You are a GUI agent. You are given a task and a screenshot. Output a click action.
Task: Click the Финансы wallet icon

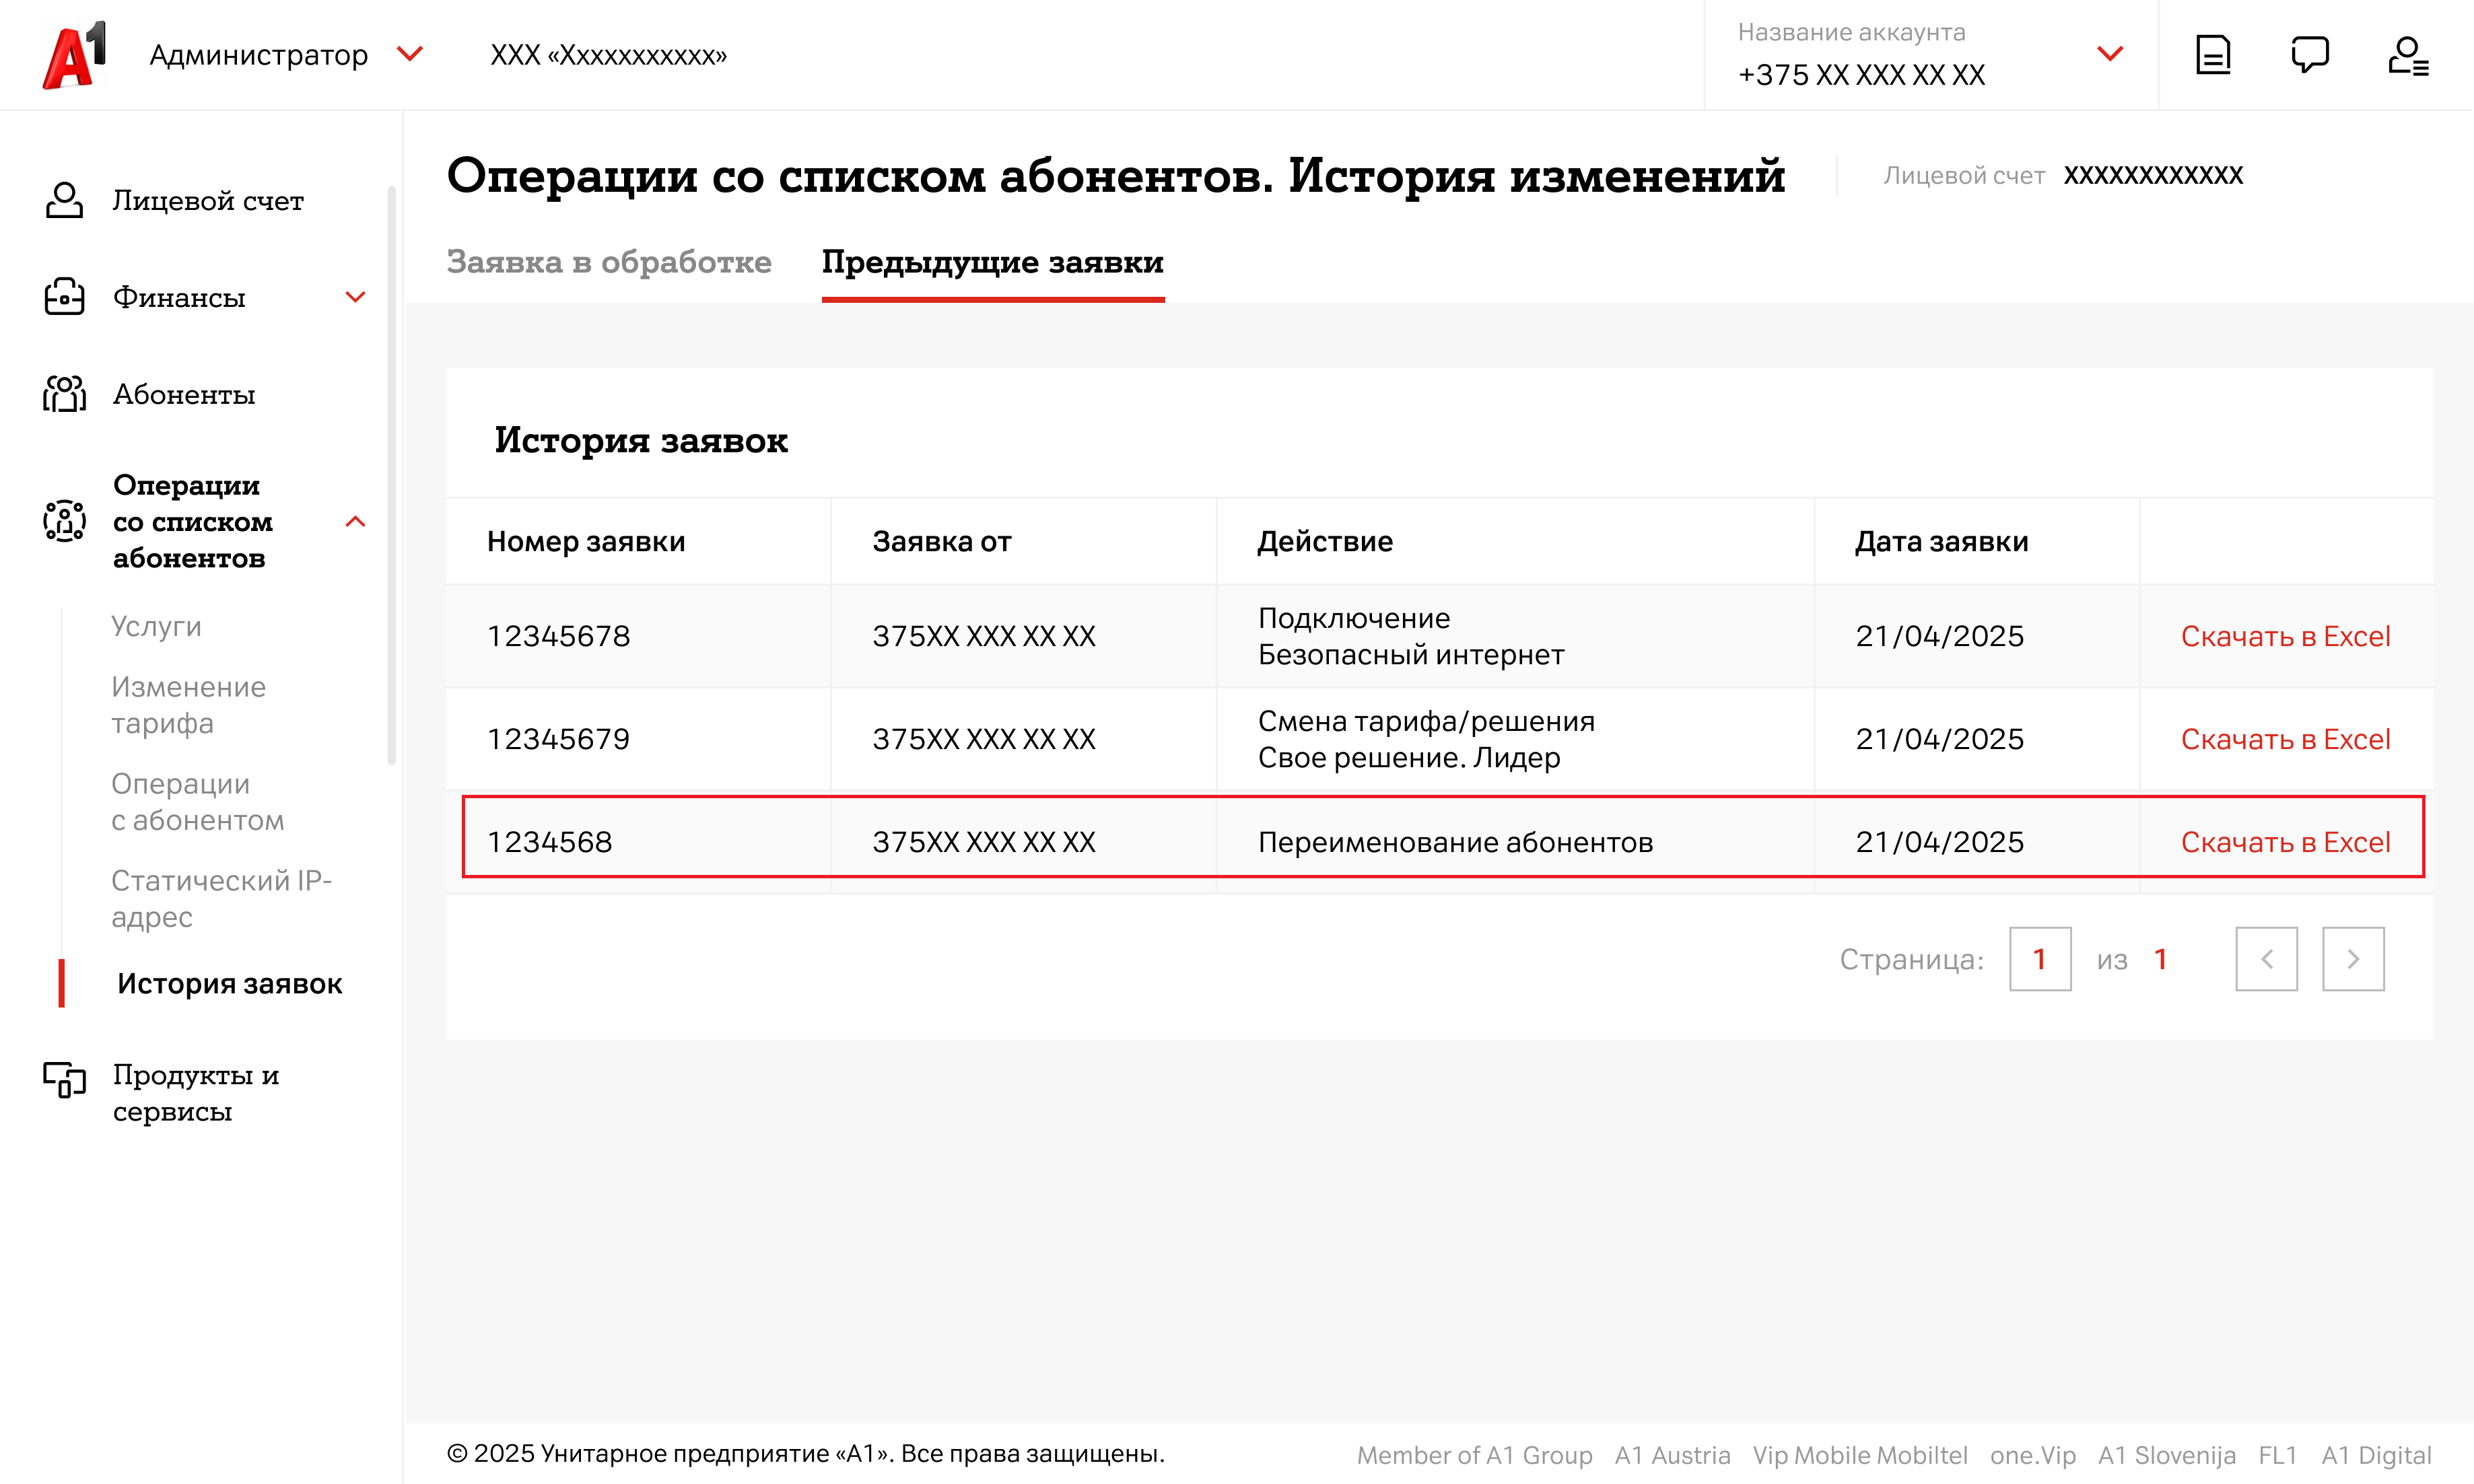[64, 297]
